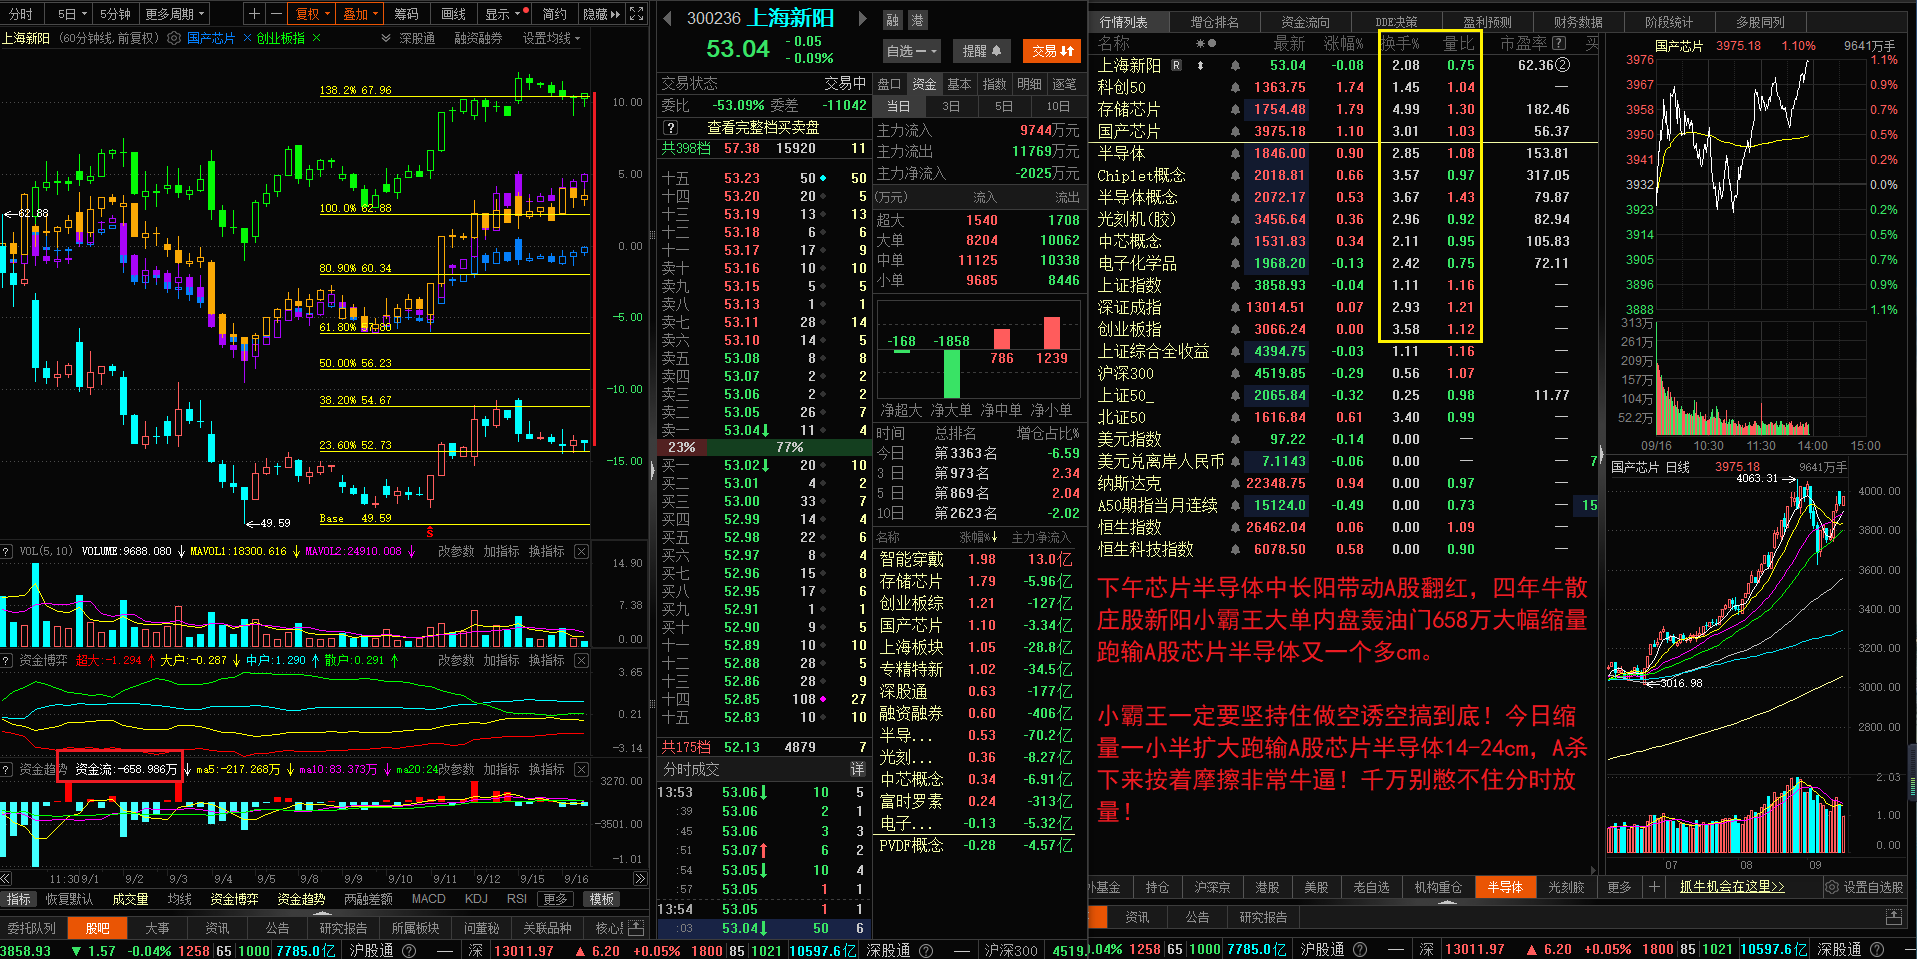Select 光刻胶 bottom tab
Viewport: 1917px width, 959px height.
(1566, 887)
